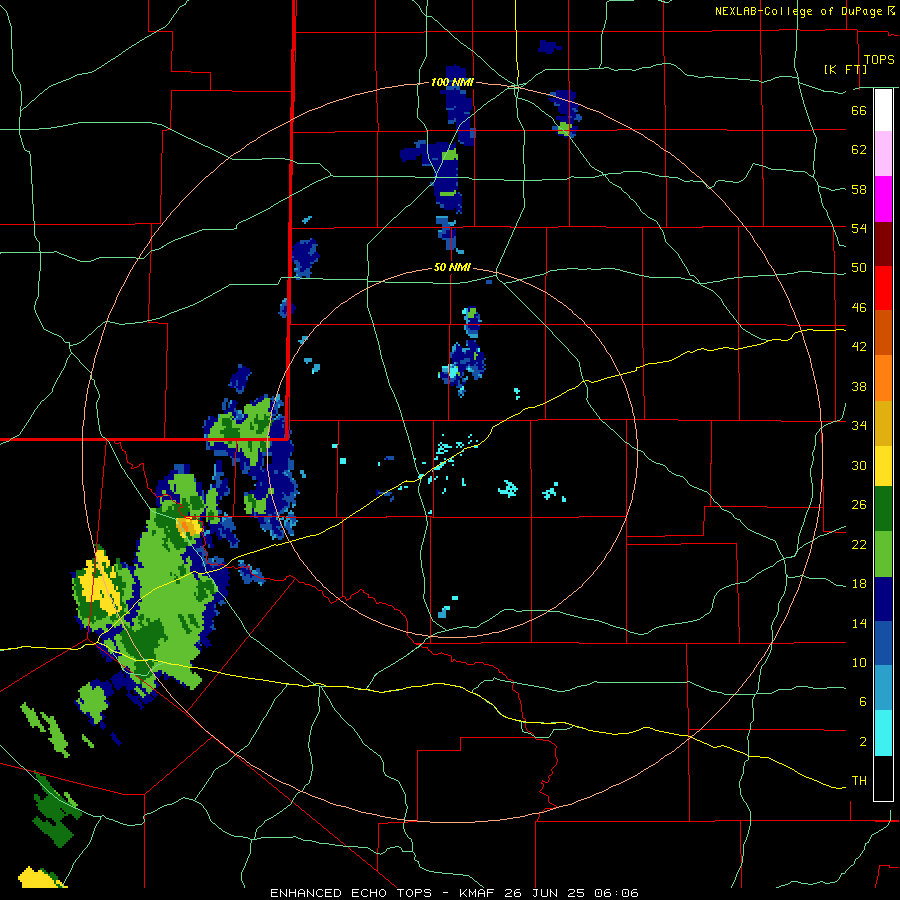Screen dimensions: 900x900
Task: Click the "ENHANCED ECHO TOPS" caption text
Action: coord(351,893)
